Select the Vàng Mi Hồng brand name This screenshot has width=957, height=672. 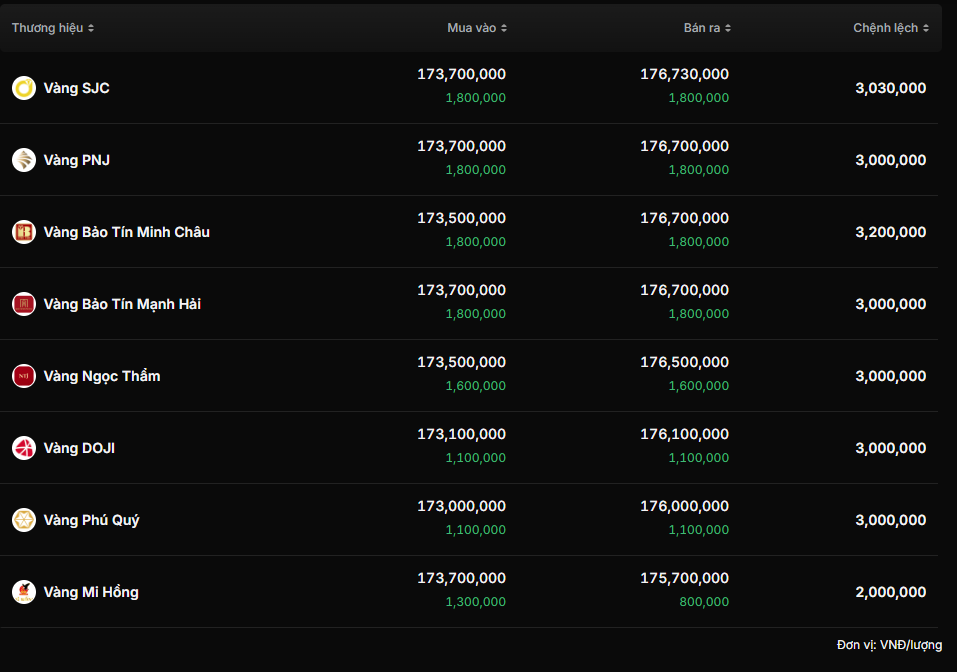pos(91,592)
